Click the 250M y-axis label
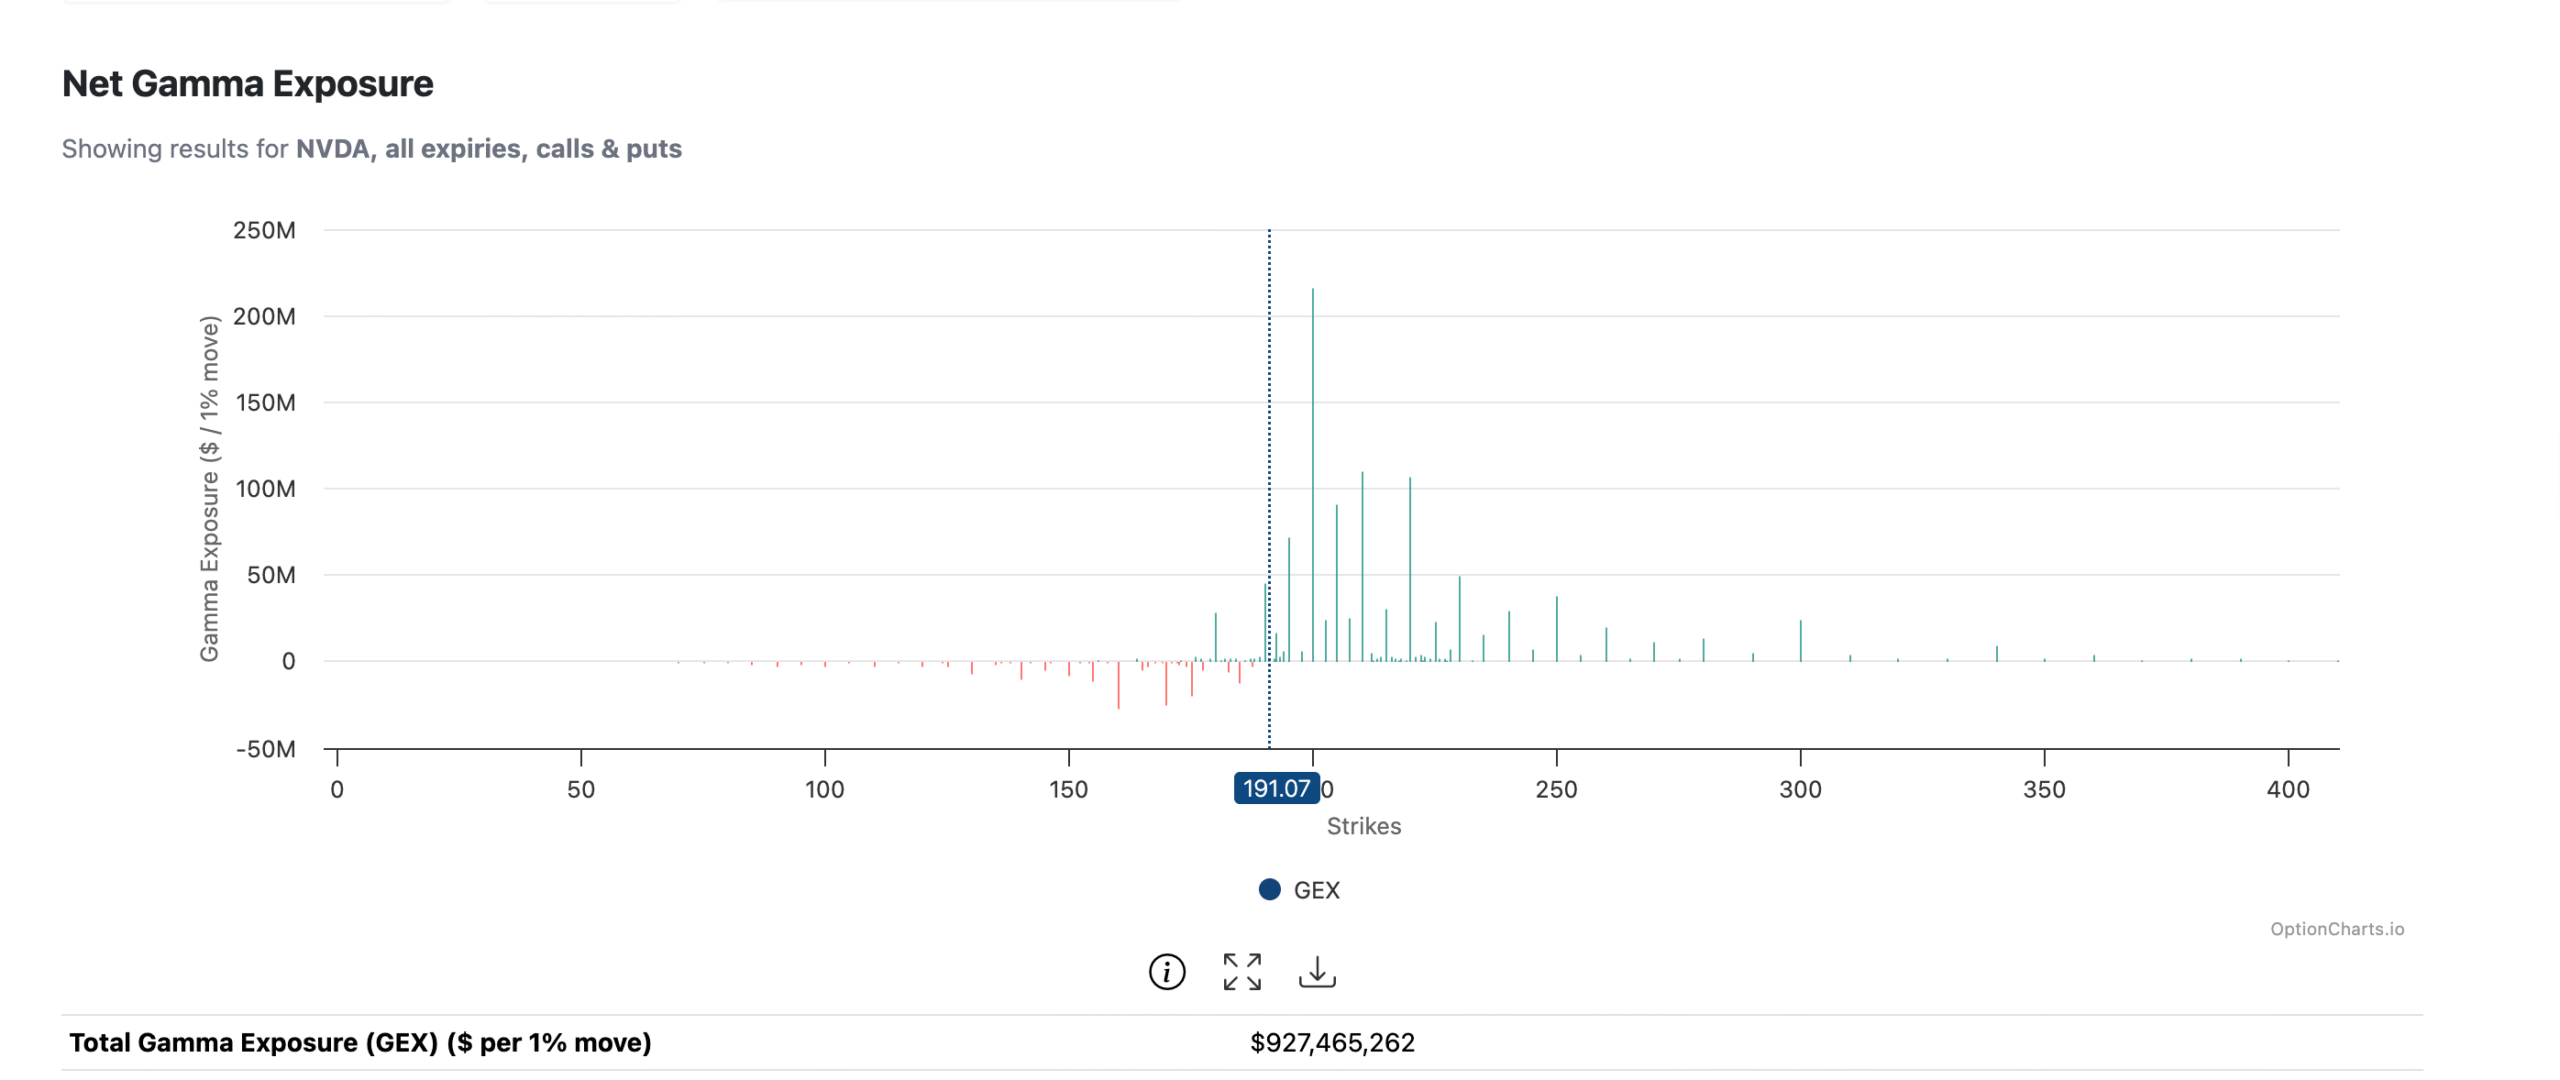 (x=264, y=230)
